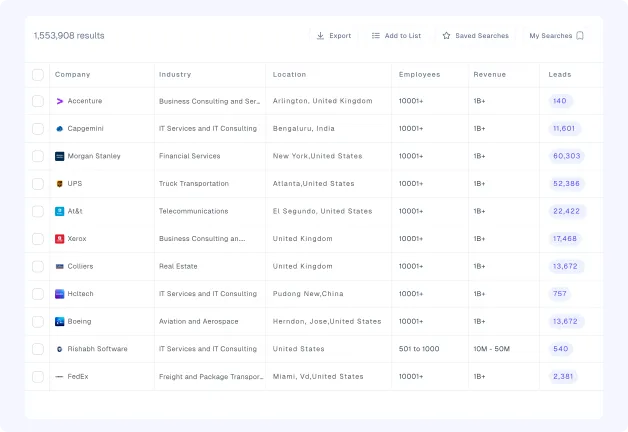Select the UPS row checkbox
The width and height of the screenshot is (628, 432).
[38, 184]
